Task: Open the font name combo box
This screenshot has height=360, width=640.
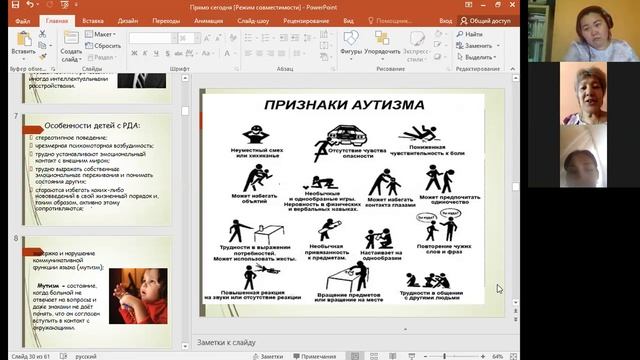Action: click(153, 38)
